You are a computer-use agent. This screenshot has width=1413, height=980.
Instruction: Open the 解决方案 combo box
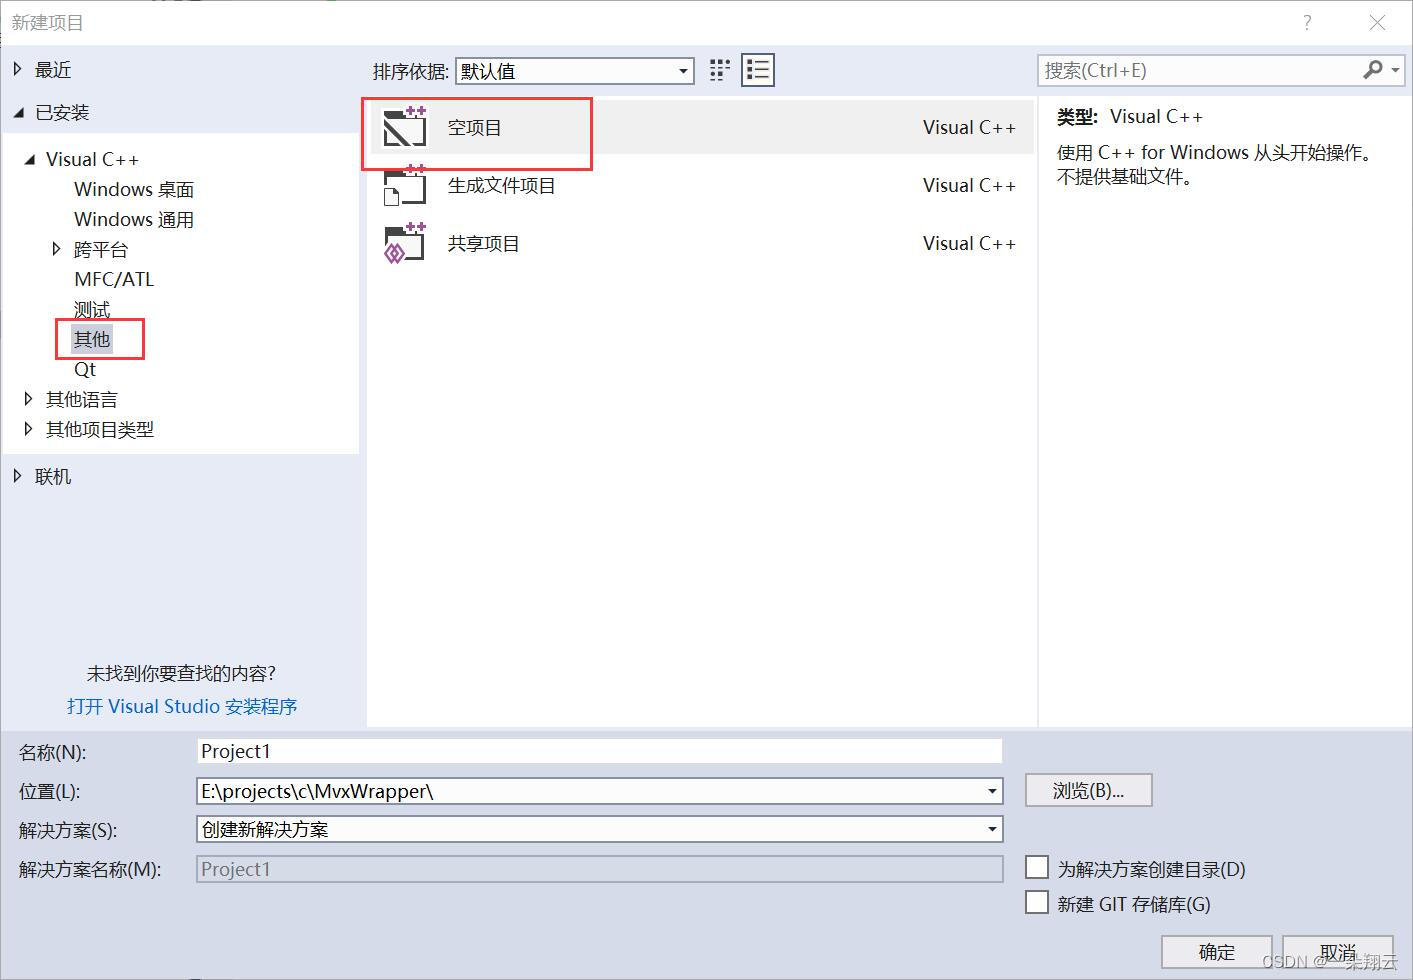600,829
